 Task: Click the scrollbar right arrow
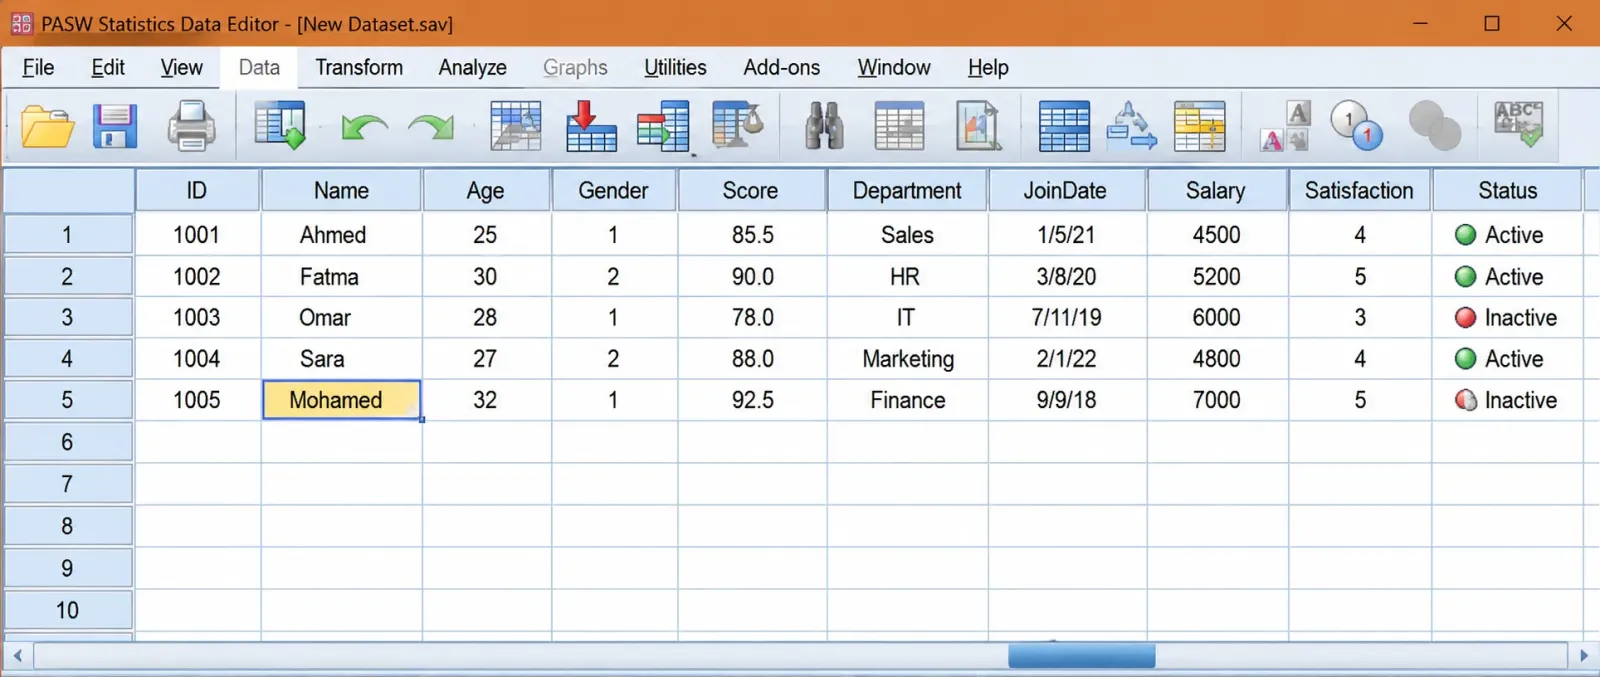click(1583, 656)
